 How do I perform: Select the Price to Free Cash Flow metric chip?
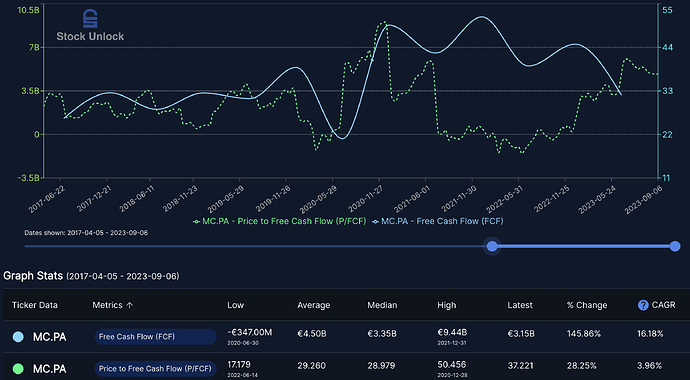(x=155, y=369)
